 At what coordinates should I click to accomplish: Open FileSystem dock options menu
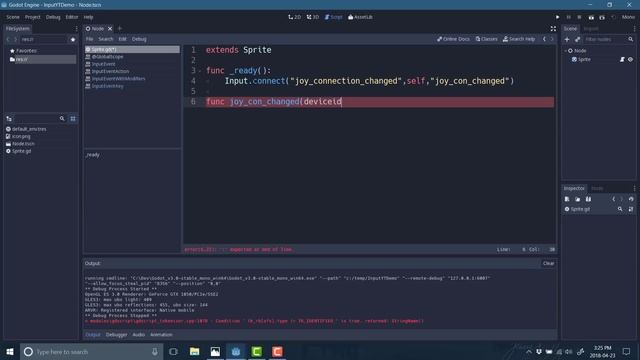[76, 29]
